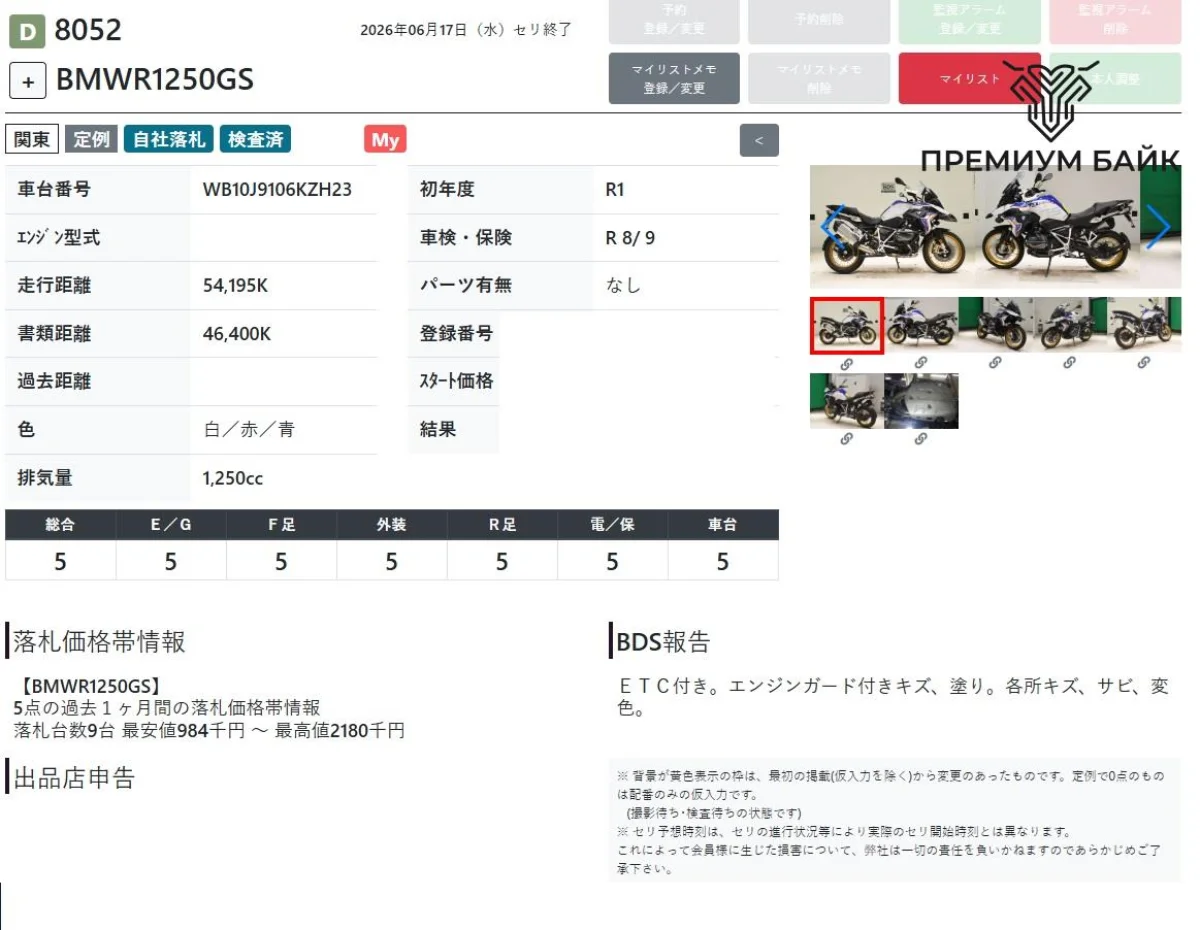Open the right-side view thumbnail of the bike
This screenshot has height=930, width=1200.
pos(921,325)
